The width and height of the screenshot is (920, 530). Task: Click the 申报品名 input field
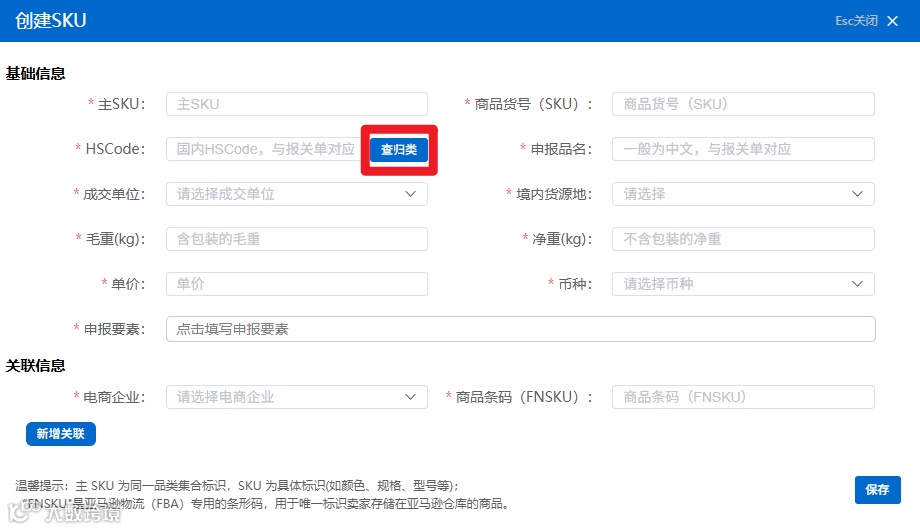[x=743, y=149]
